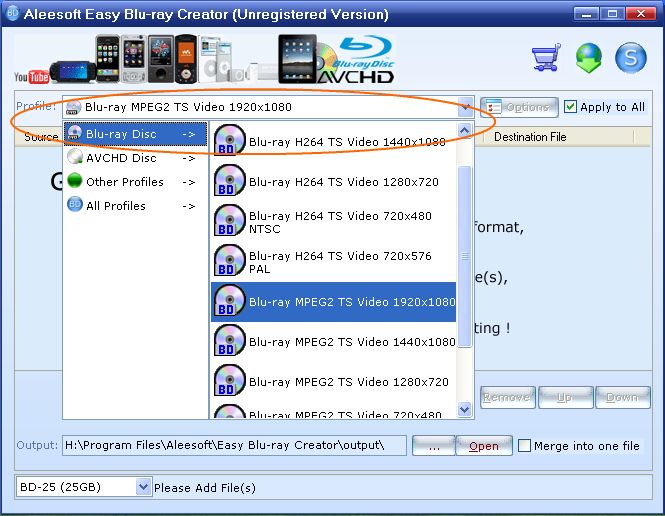Click the green globe download icon
This screenshot has height=516, width=665.
pyautogui.click(x=588, y=58)
